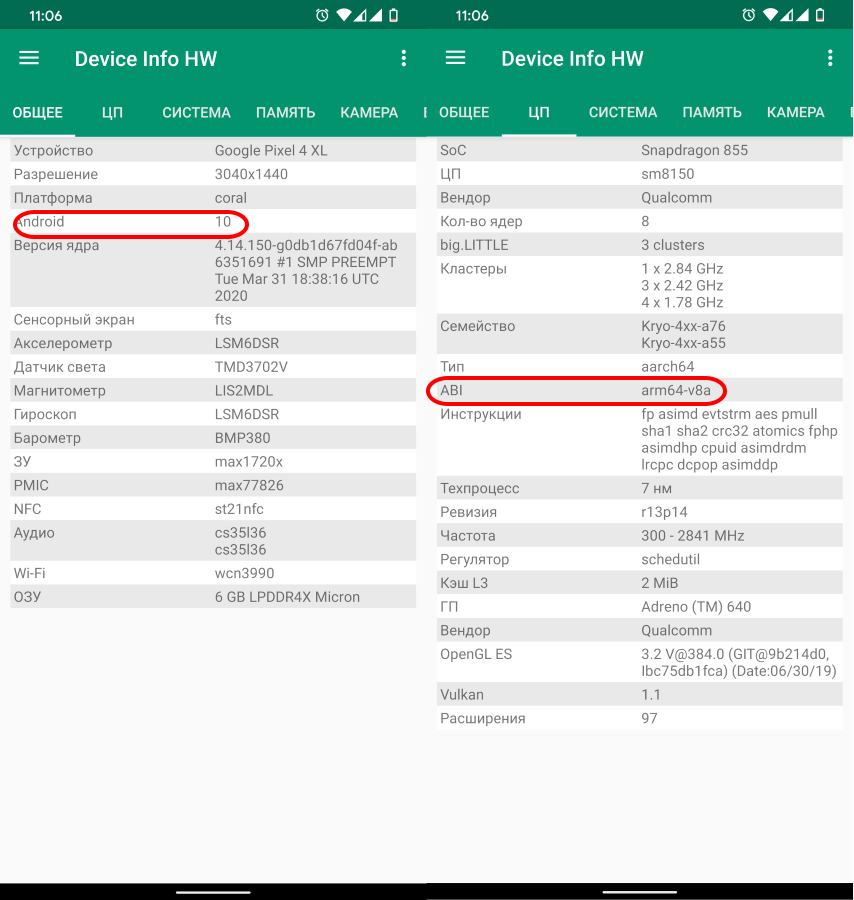Tap the 3040x1440 resolution value
The image size is (854, 900).
click(251, 174)
